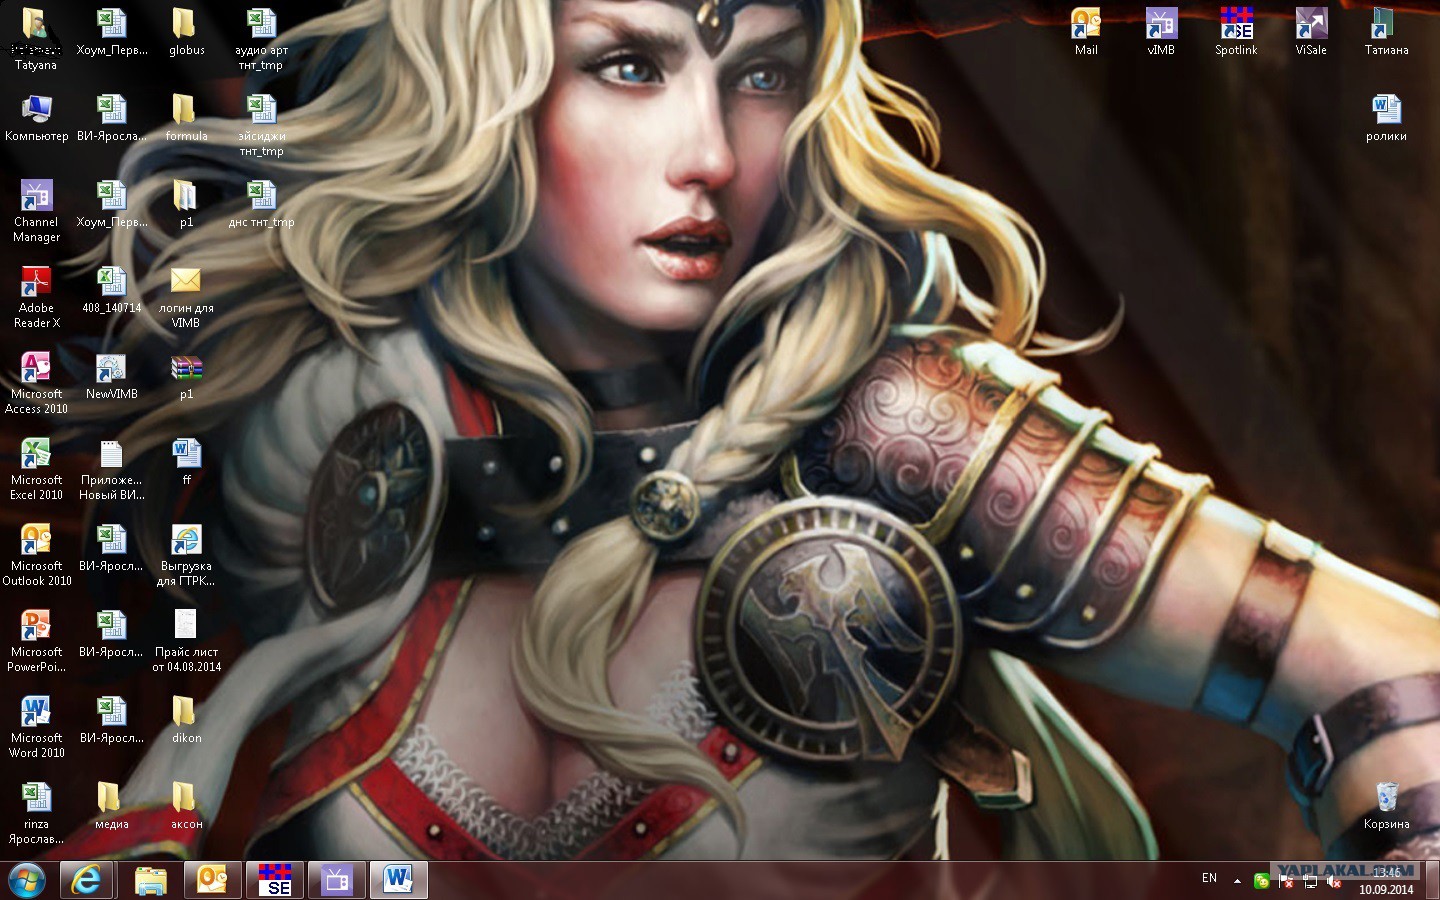
Task: Open the Корзина recycle bin
Action: (x=1386, y=807)
